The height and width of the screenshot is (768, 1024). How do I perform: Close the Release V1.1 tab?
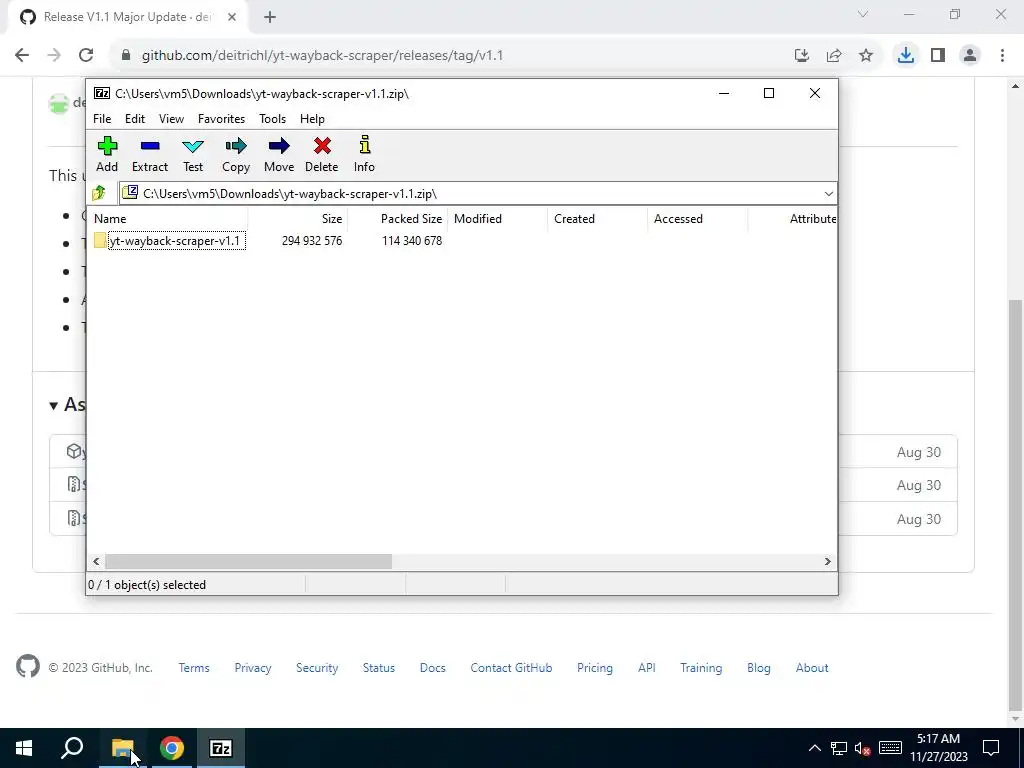pos(232,17)
